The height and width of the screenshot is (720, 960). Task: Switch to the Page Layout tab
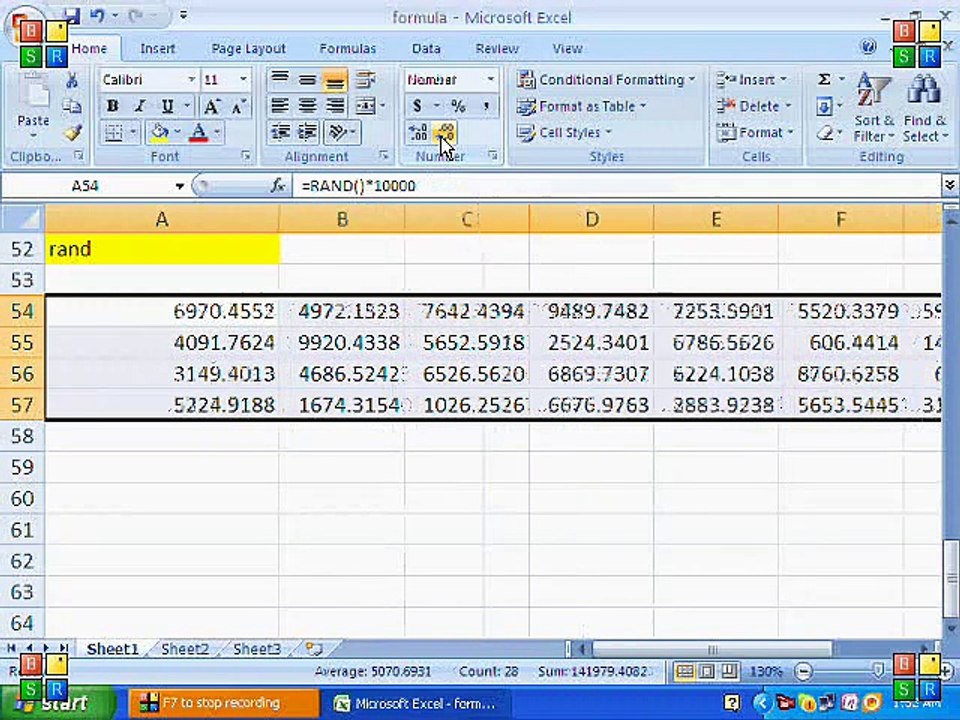tap(249, 48)
